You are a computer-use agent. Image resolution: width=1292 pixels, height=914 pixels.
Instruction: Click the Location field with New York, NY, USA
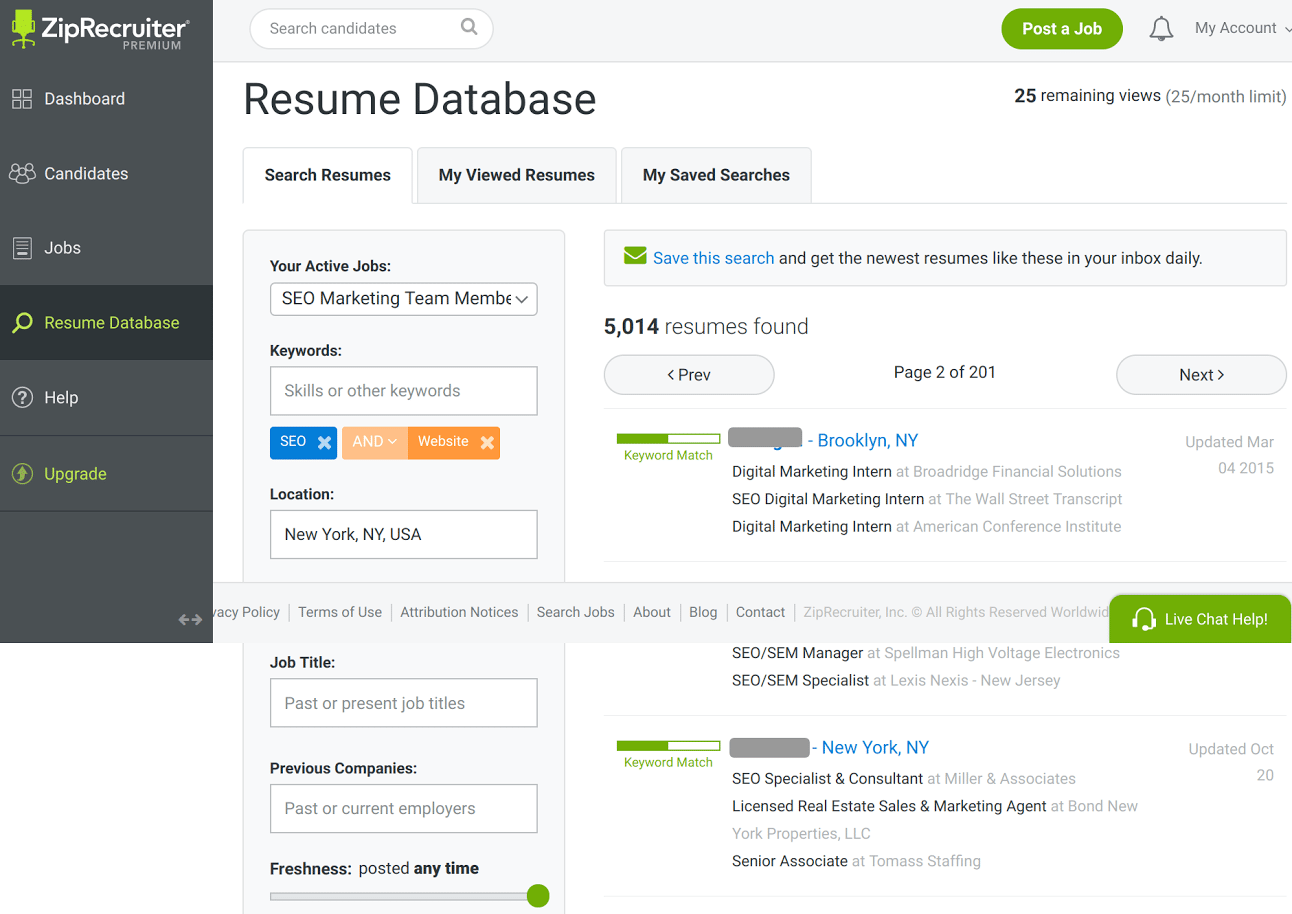tap(404, 535)
